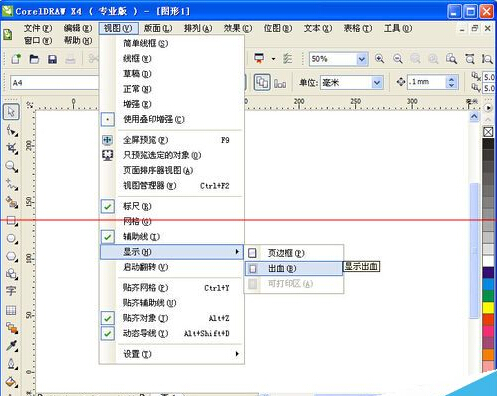Viewport: 497px width, 396px height.
Task: Select the Eyedropper tool
Action: [12, 346]
